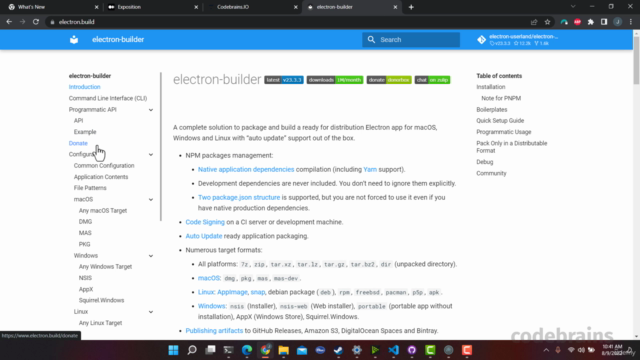Open the browser side panel icon
Image resolution: width=640 pixels, height=360 pixels.
[604, 22]
